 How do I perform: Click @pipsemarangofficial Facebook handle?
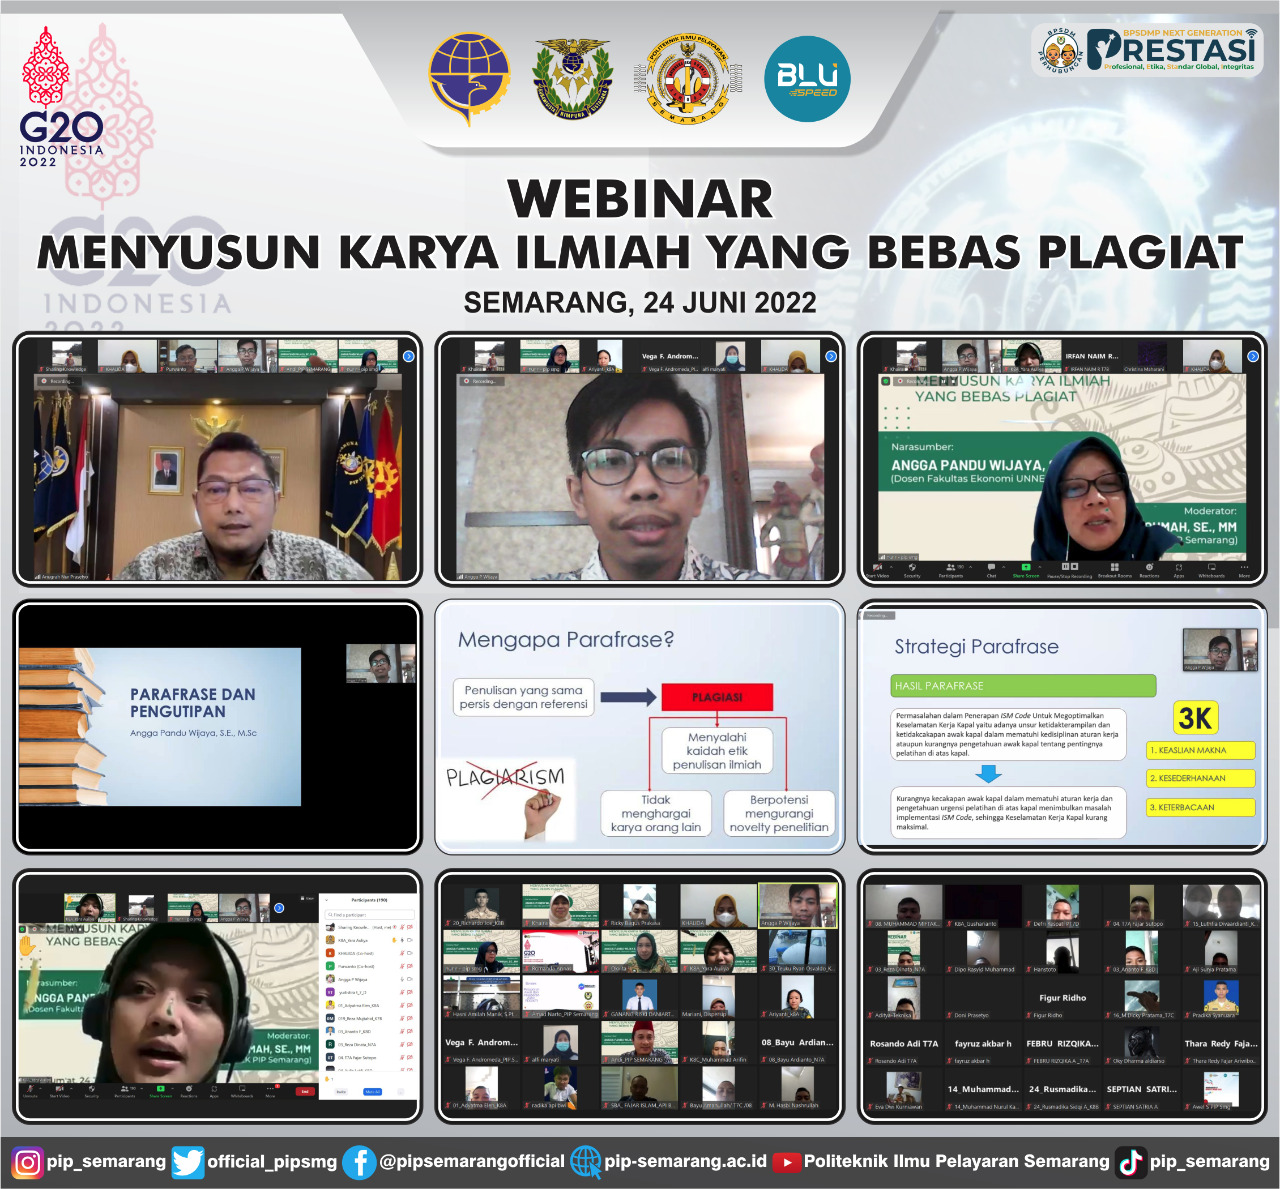472,1161
